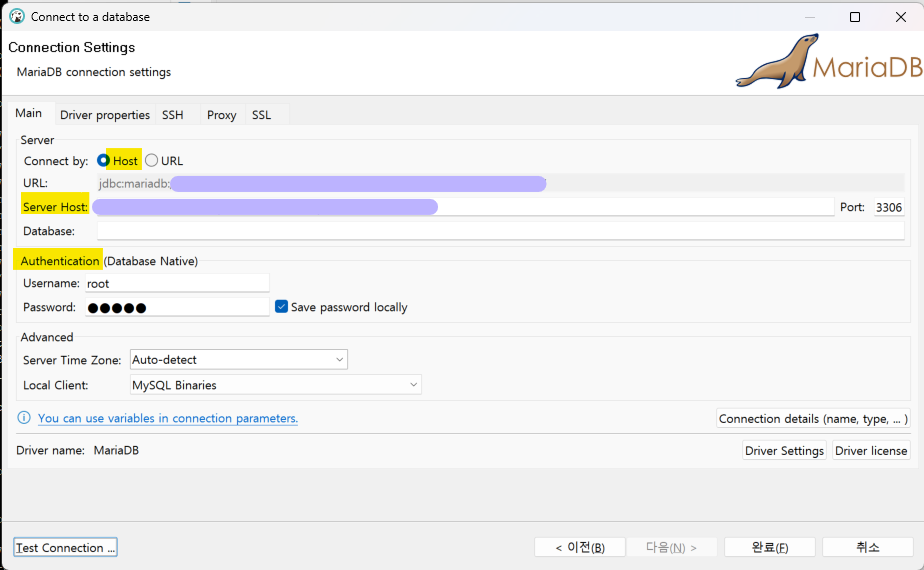This screenshot has height=570, width=924.
Task: Select the Host radio button
Action: coord(103,160)
